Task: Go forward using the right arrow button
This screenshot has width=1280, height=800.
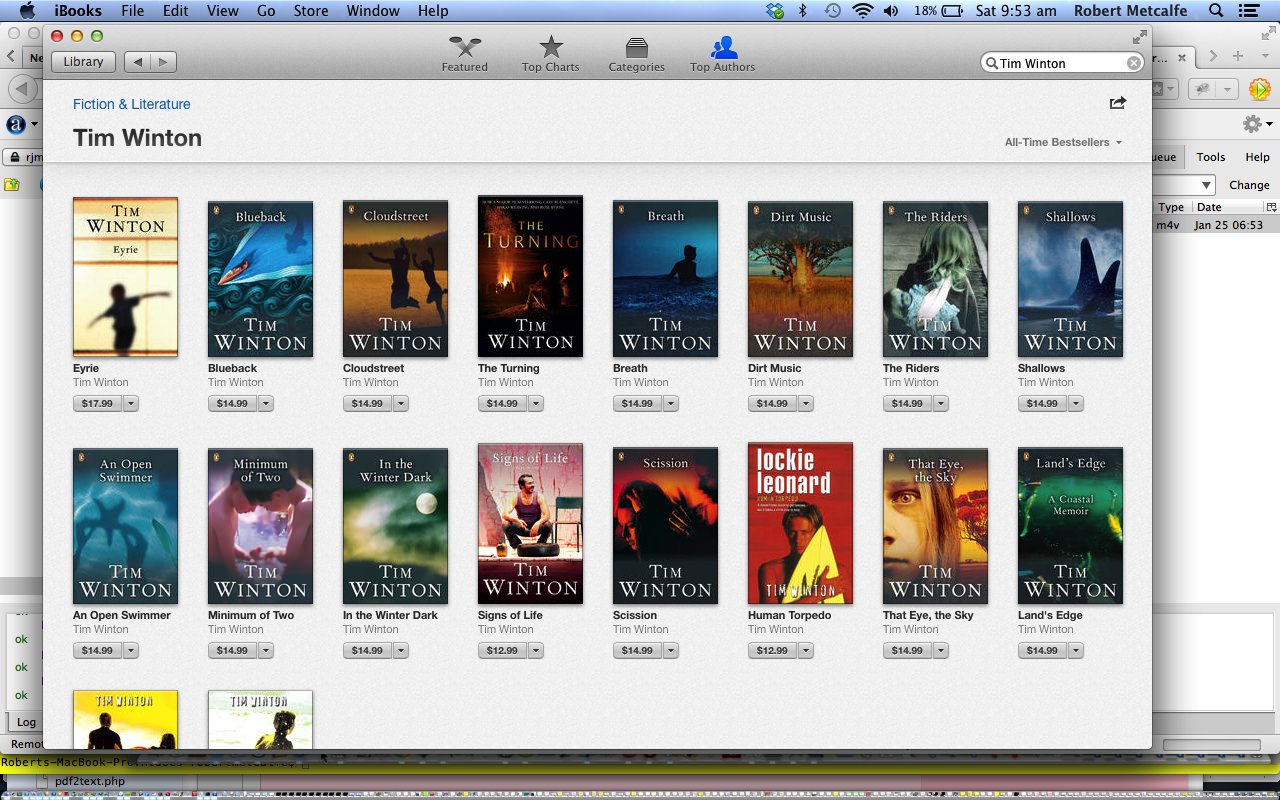Action: 164,62
